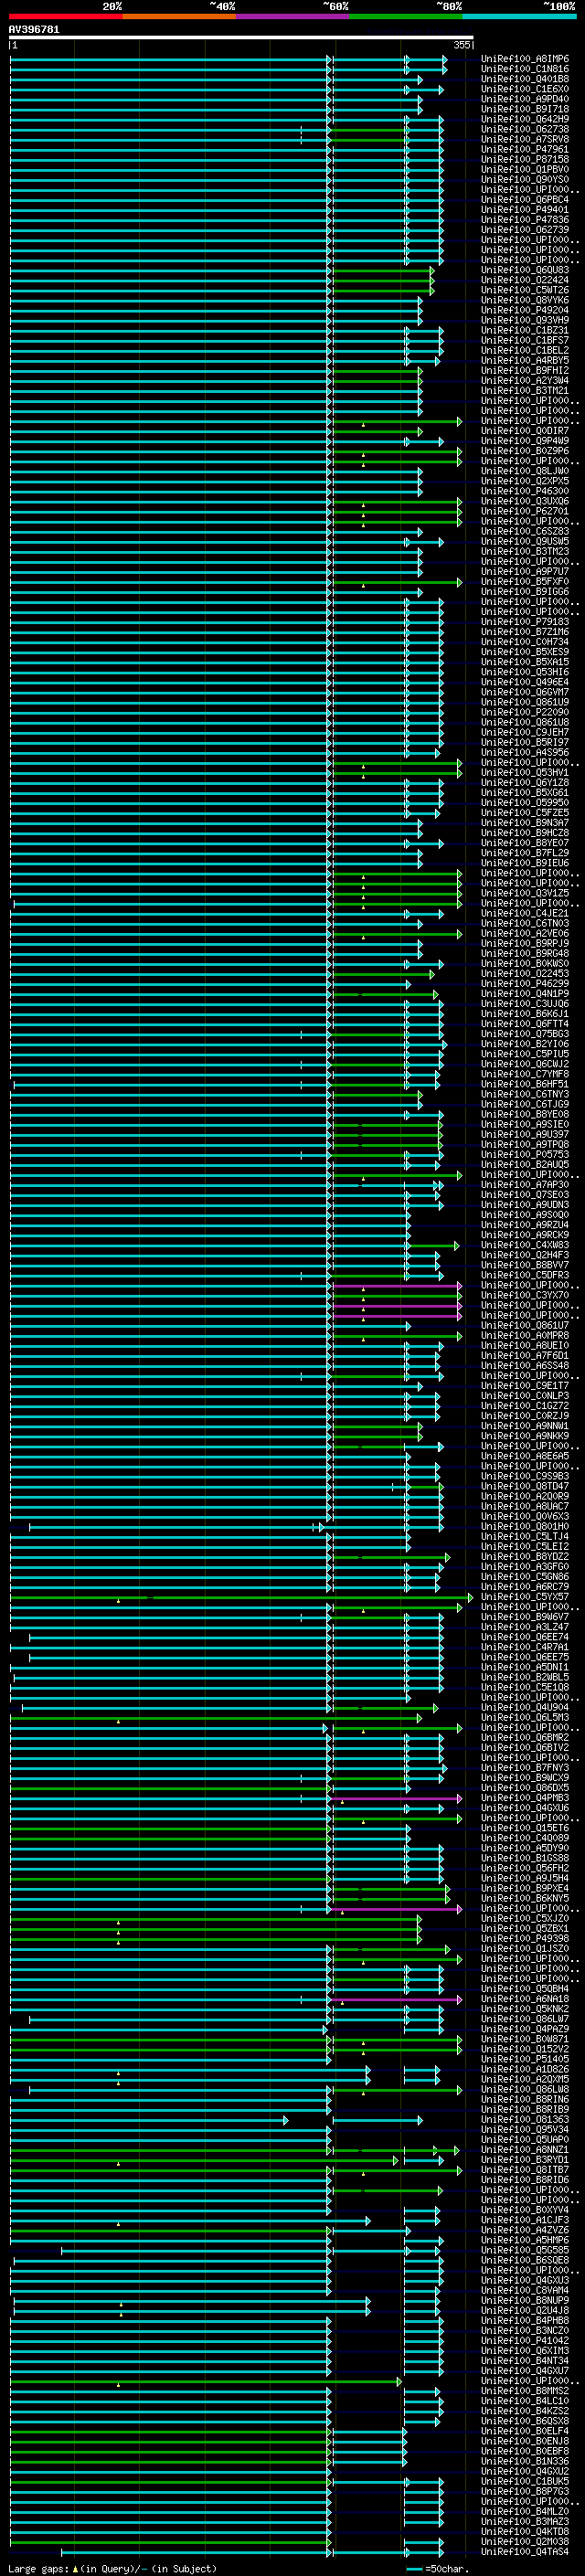Select the UniRef100_Q8VYK6 label
Image resolution: width=585 pixels, height=2576 pixels.
525,300
